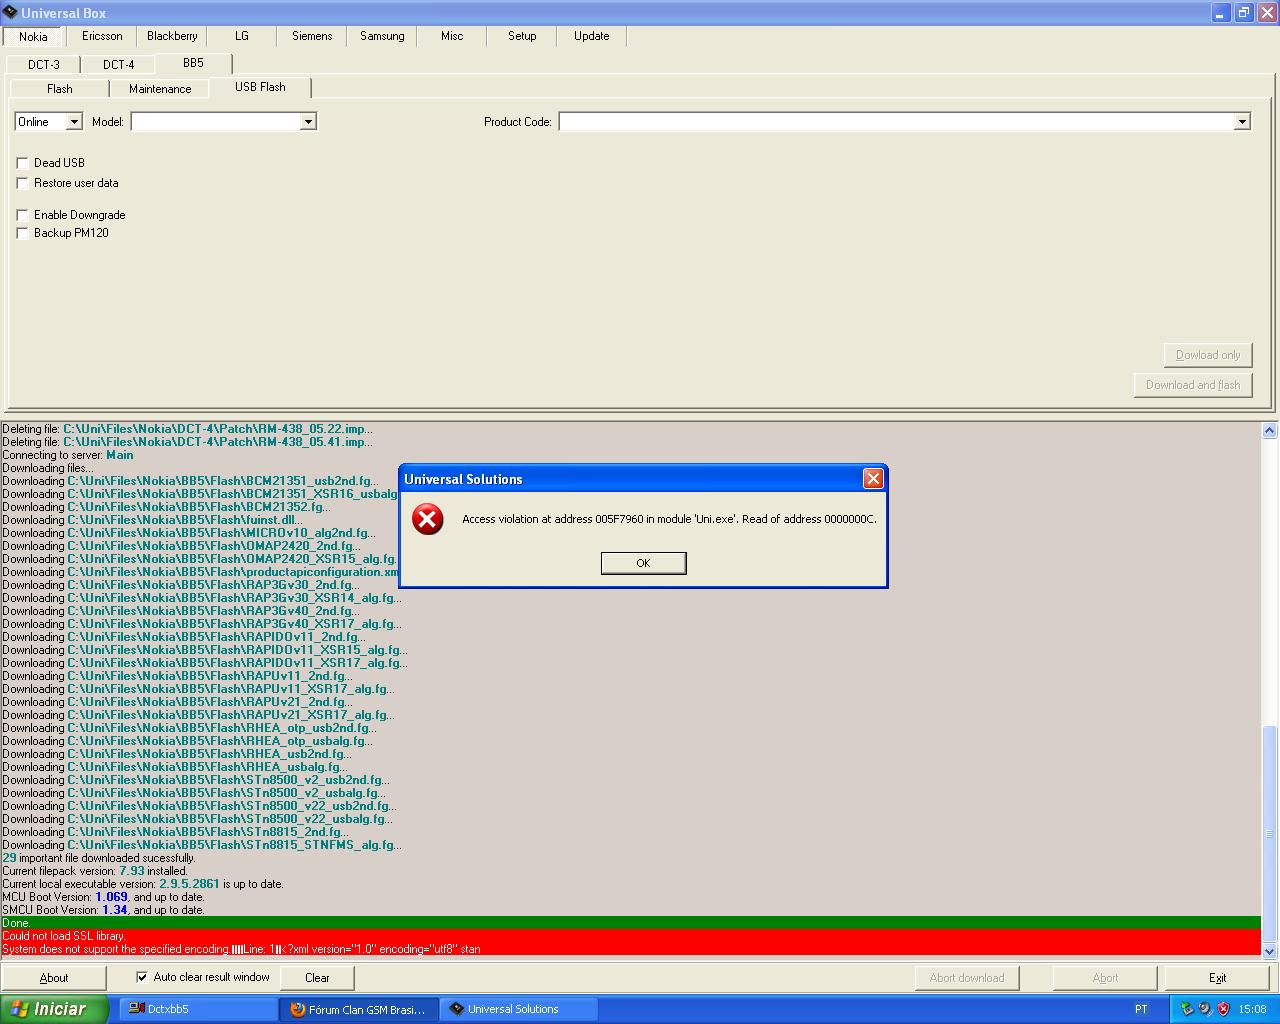Go to the LG tab
The width and height of the screenshot is (1280, 1024).
pos(242,36)
